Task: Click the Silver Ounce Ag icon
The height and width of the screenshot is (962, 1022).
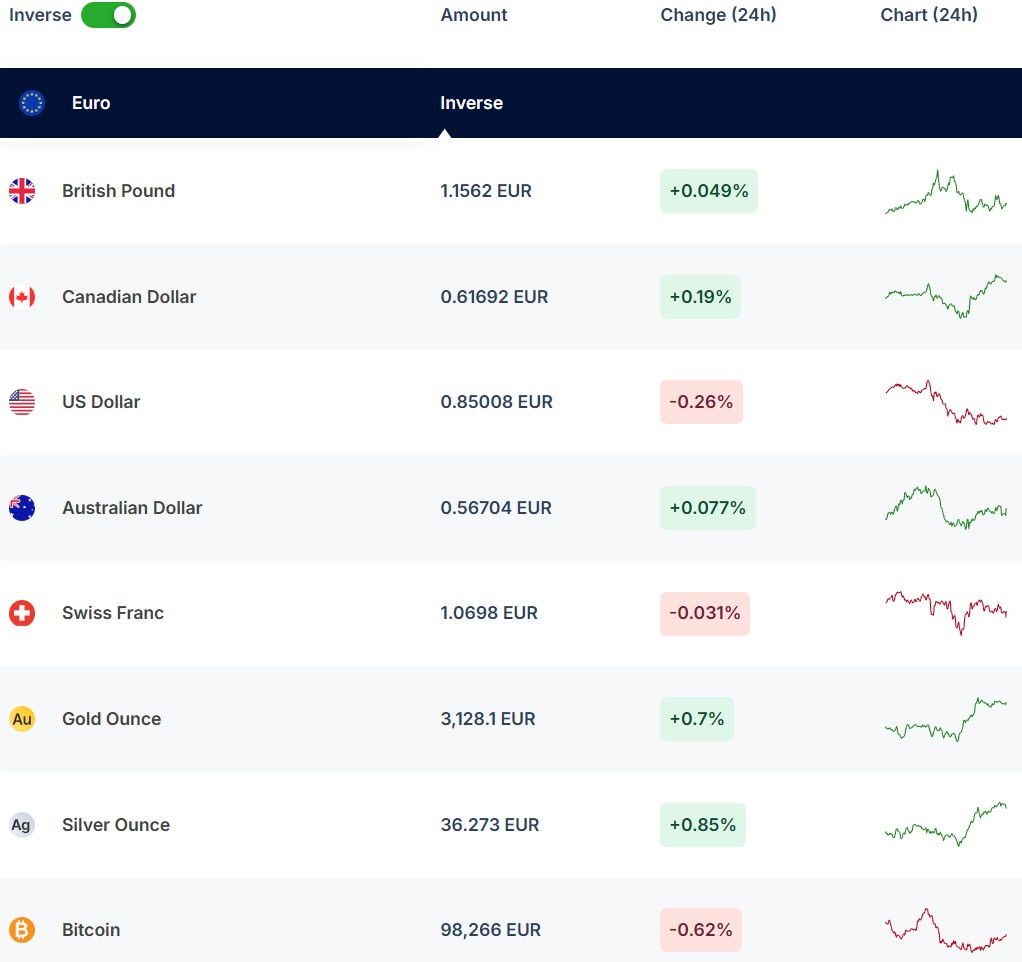Action: point(22,825)
